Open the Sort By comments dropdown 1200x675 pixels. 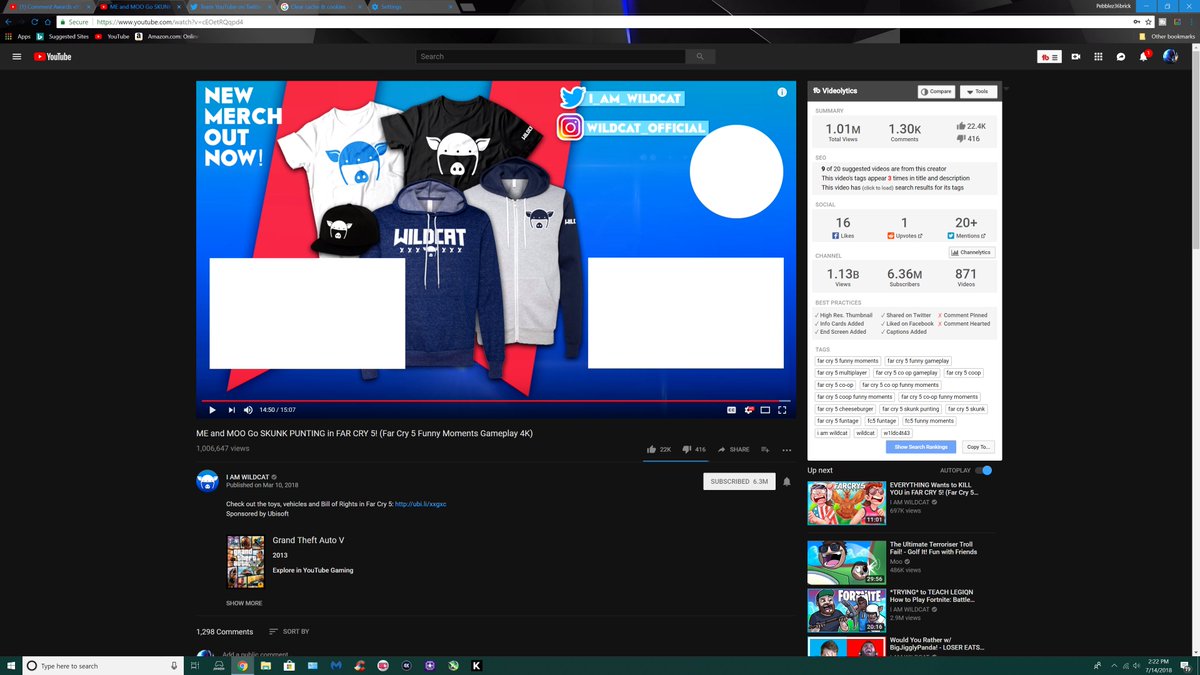point(289,632)
